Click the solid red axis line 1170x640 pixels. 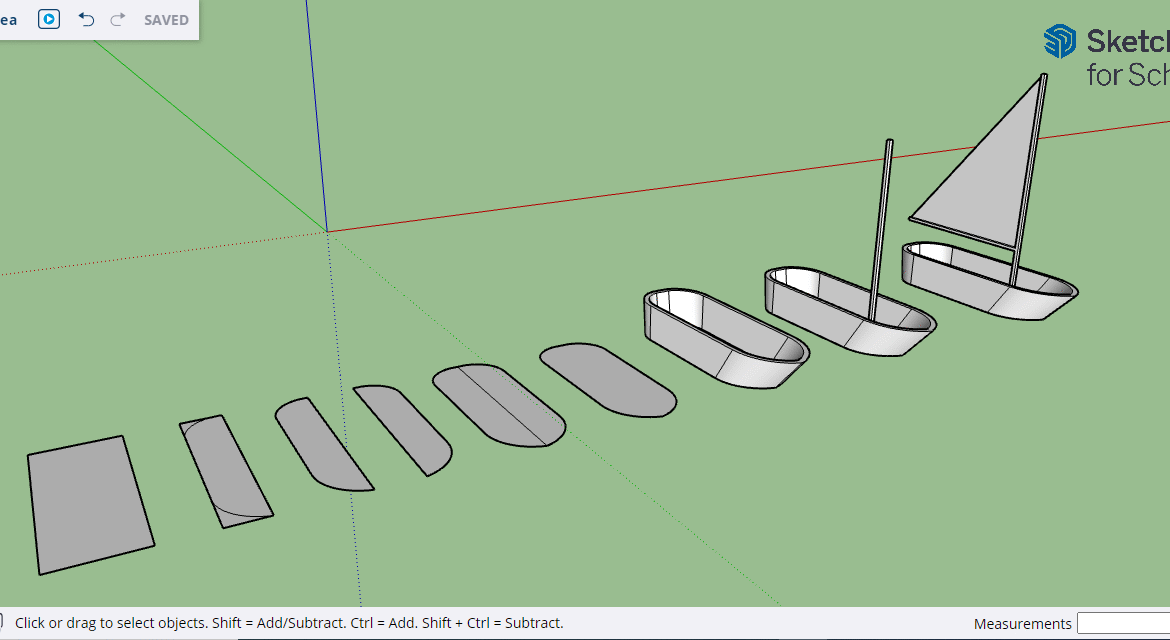coord(700,181)
